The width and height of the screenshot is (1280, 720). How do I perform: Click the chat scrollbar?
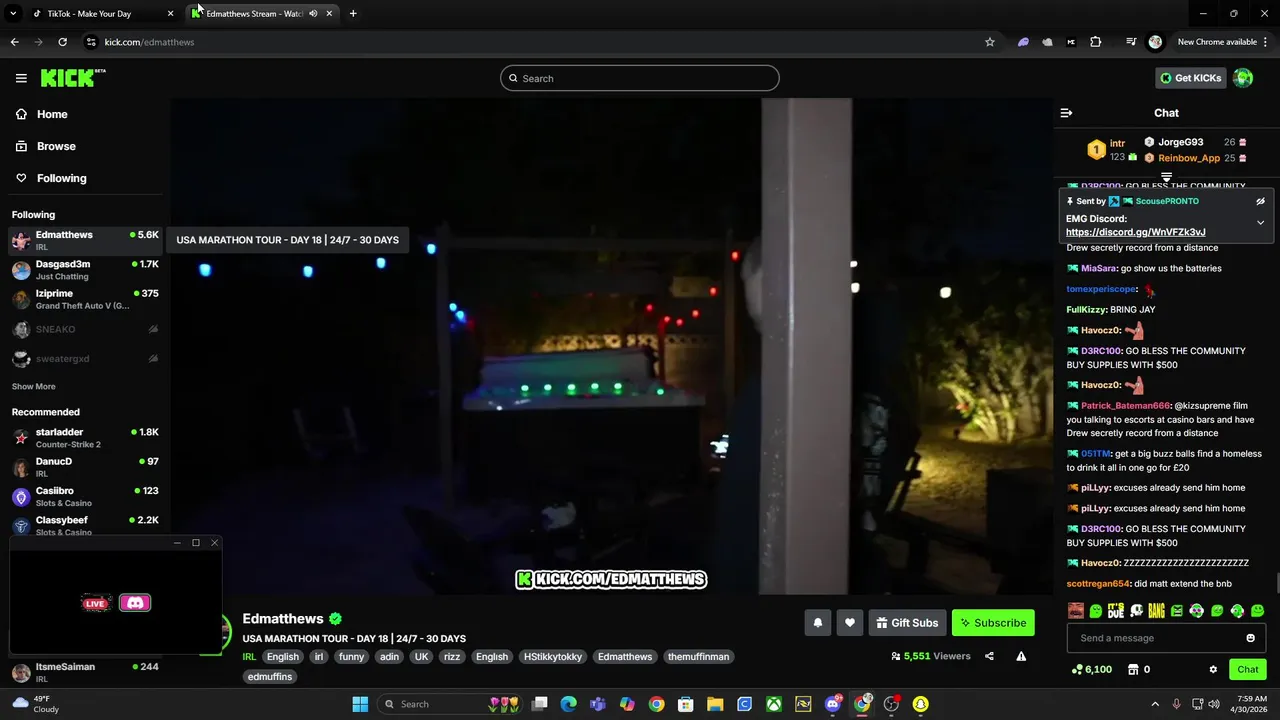tap(1276, 583)
